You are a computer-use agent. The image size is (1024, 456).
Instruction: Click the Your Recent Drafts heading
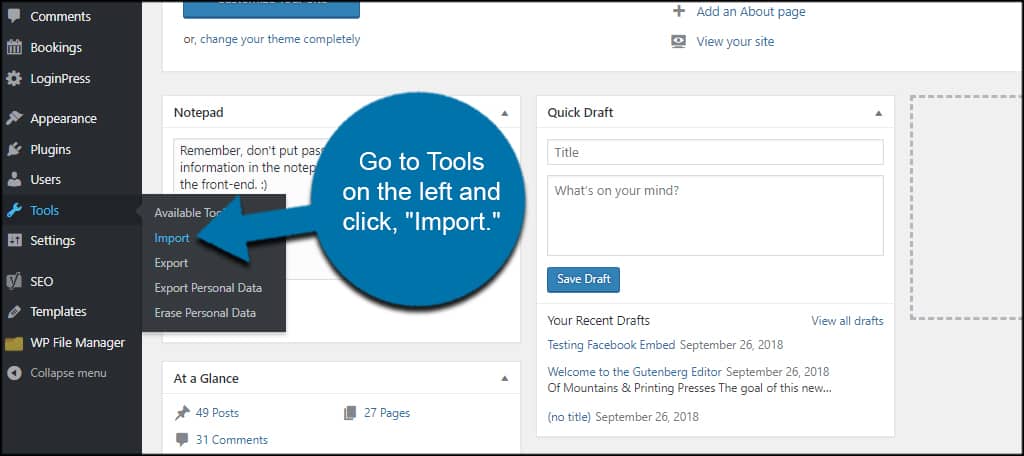[598, 321]
